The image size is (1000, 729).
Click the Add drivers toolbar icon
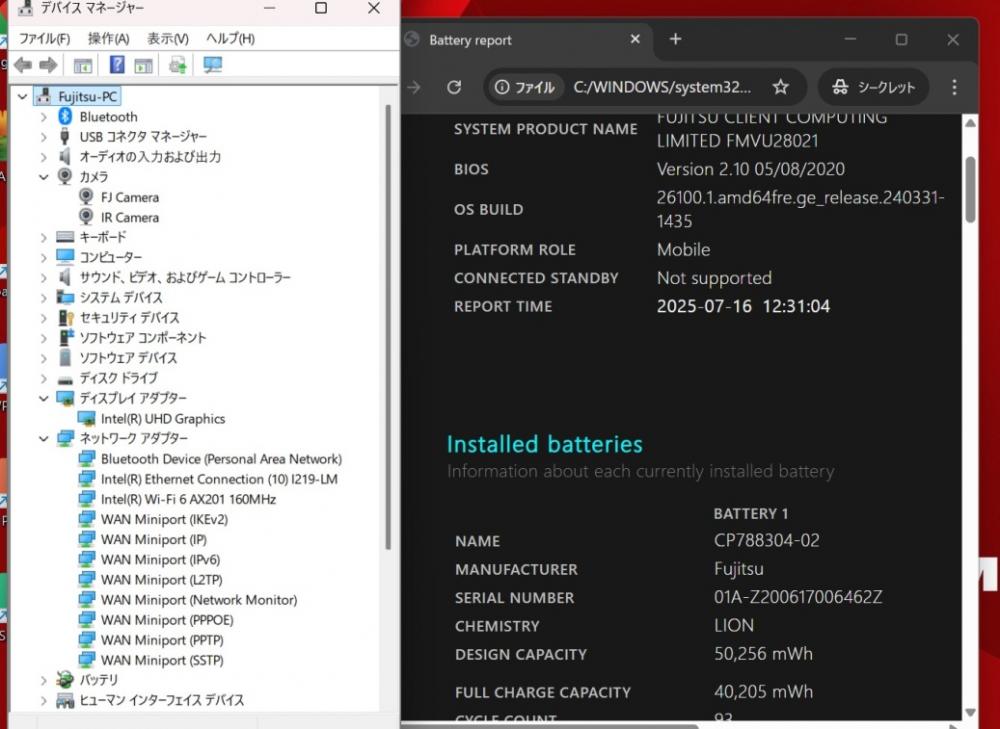point(177,65)
